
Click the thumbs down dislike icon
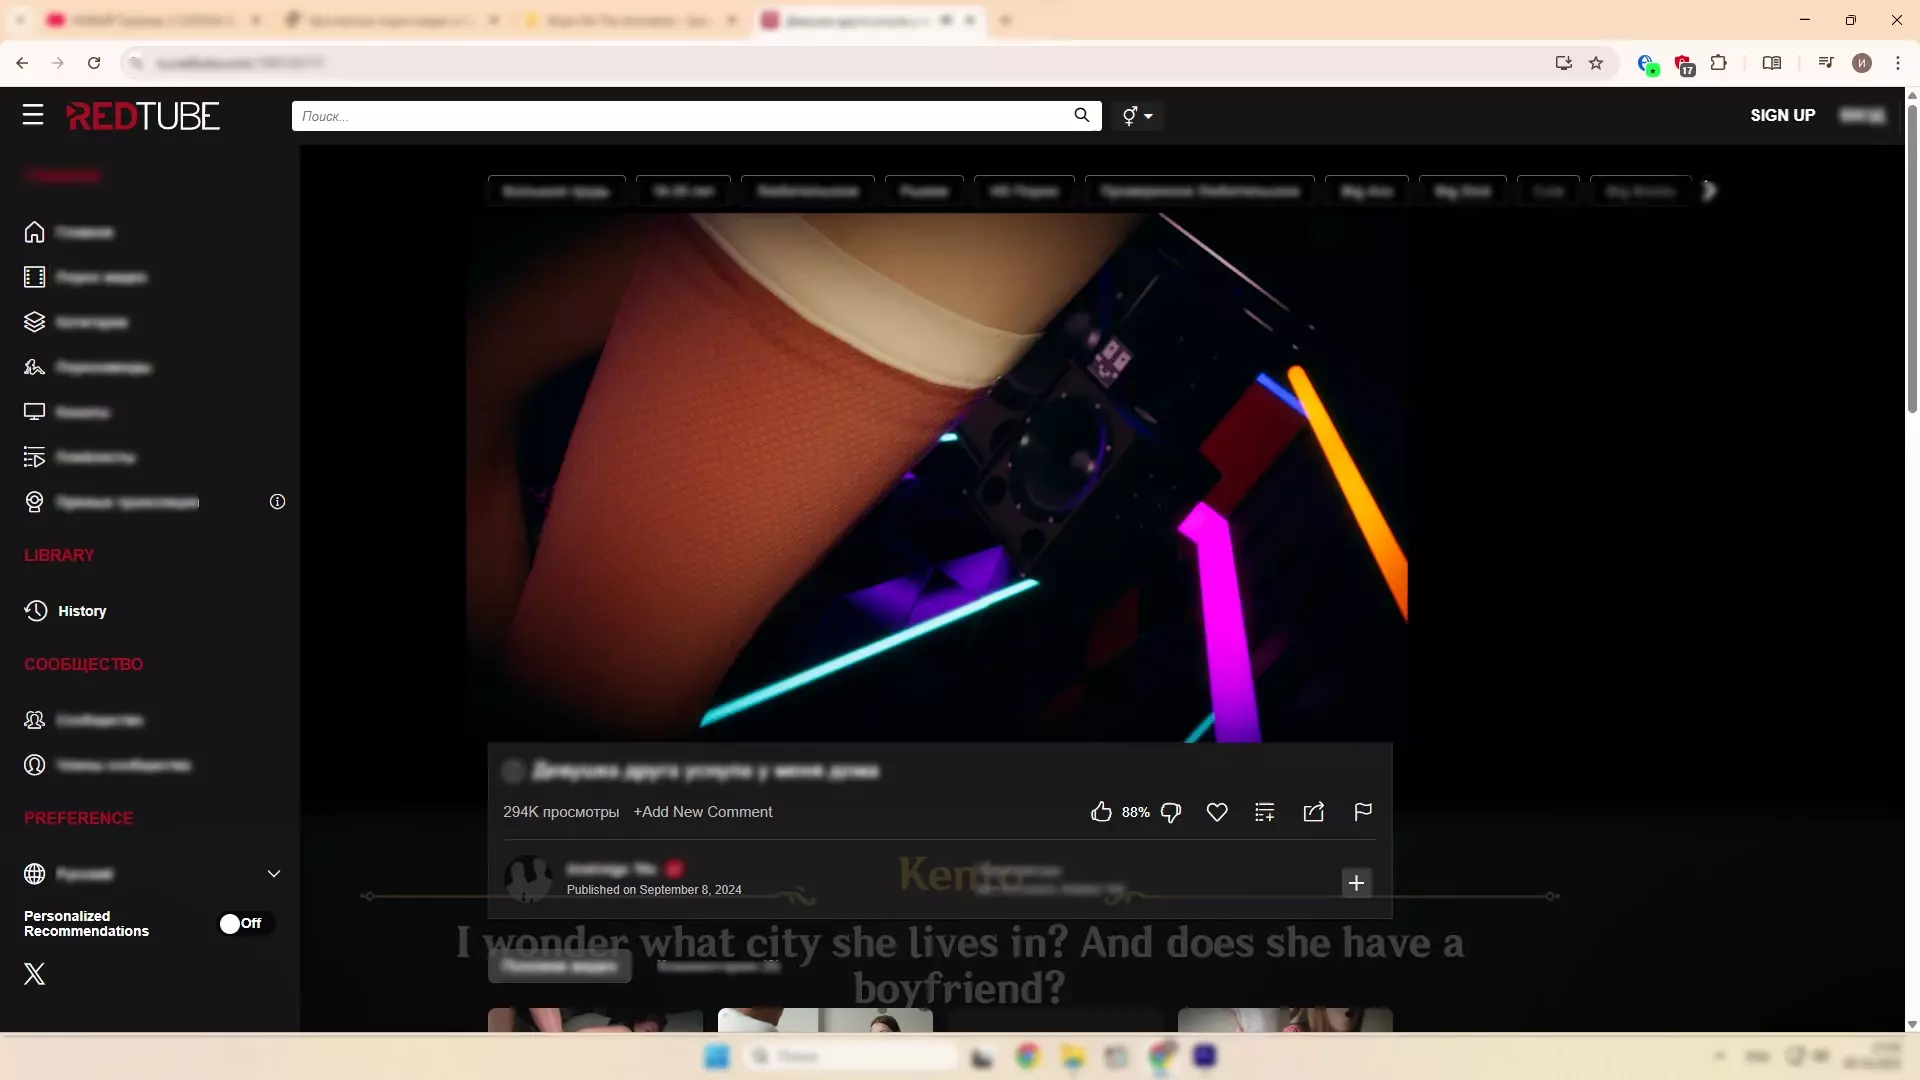[1171, 812]
